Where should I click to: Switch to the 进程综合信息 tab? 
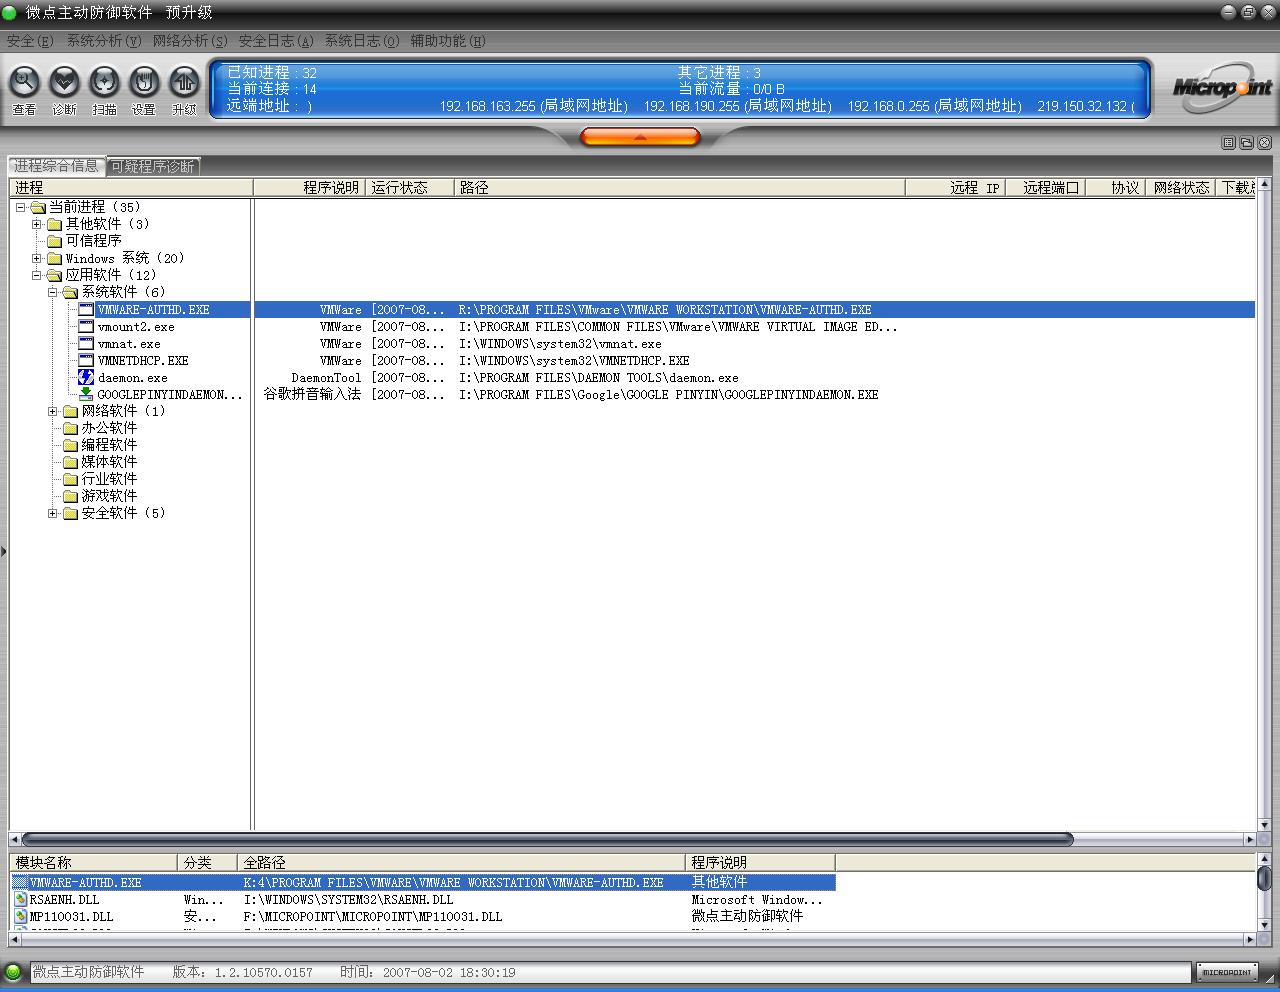tap(57, 166)
